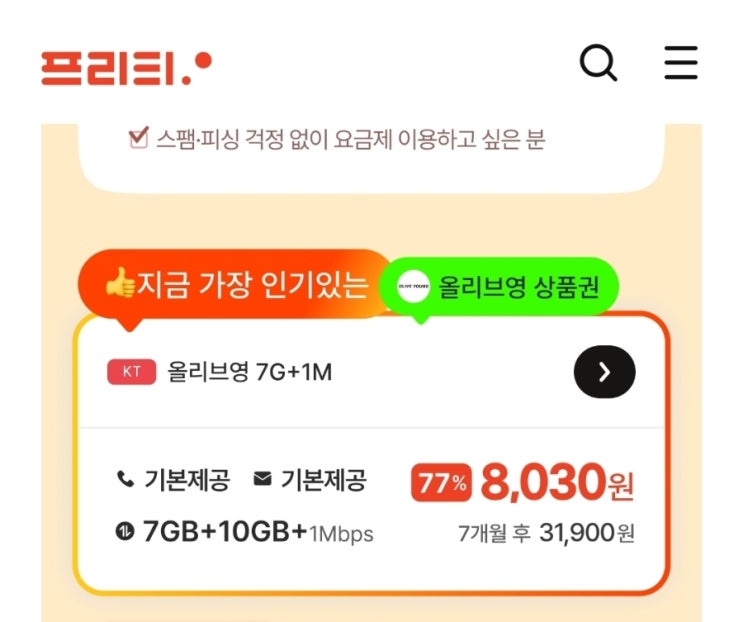
Task: Click the envelope message icon
Action: coord(263,478)
